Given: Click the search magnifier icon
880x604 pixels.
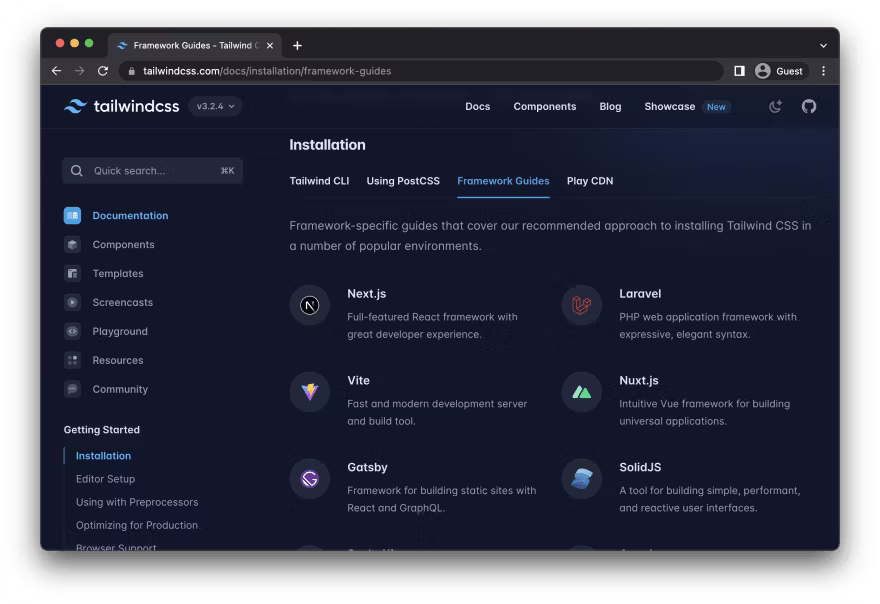Looking at the screenshot, I should 77,171.
